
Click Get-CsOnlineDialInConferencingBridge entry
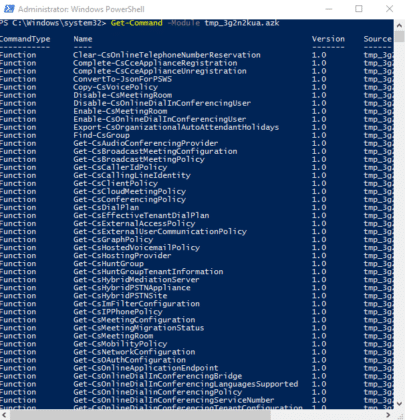click(157, 376)
